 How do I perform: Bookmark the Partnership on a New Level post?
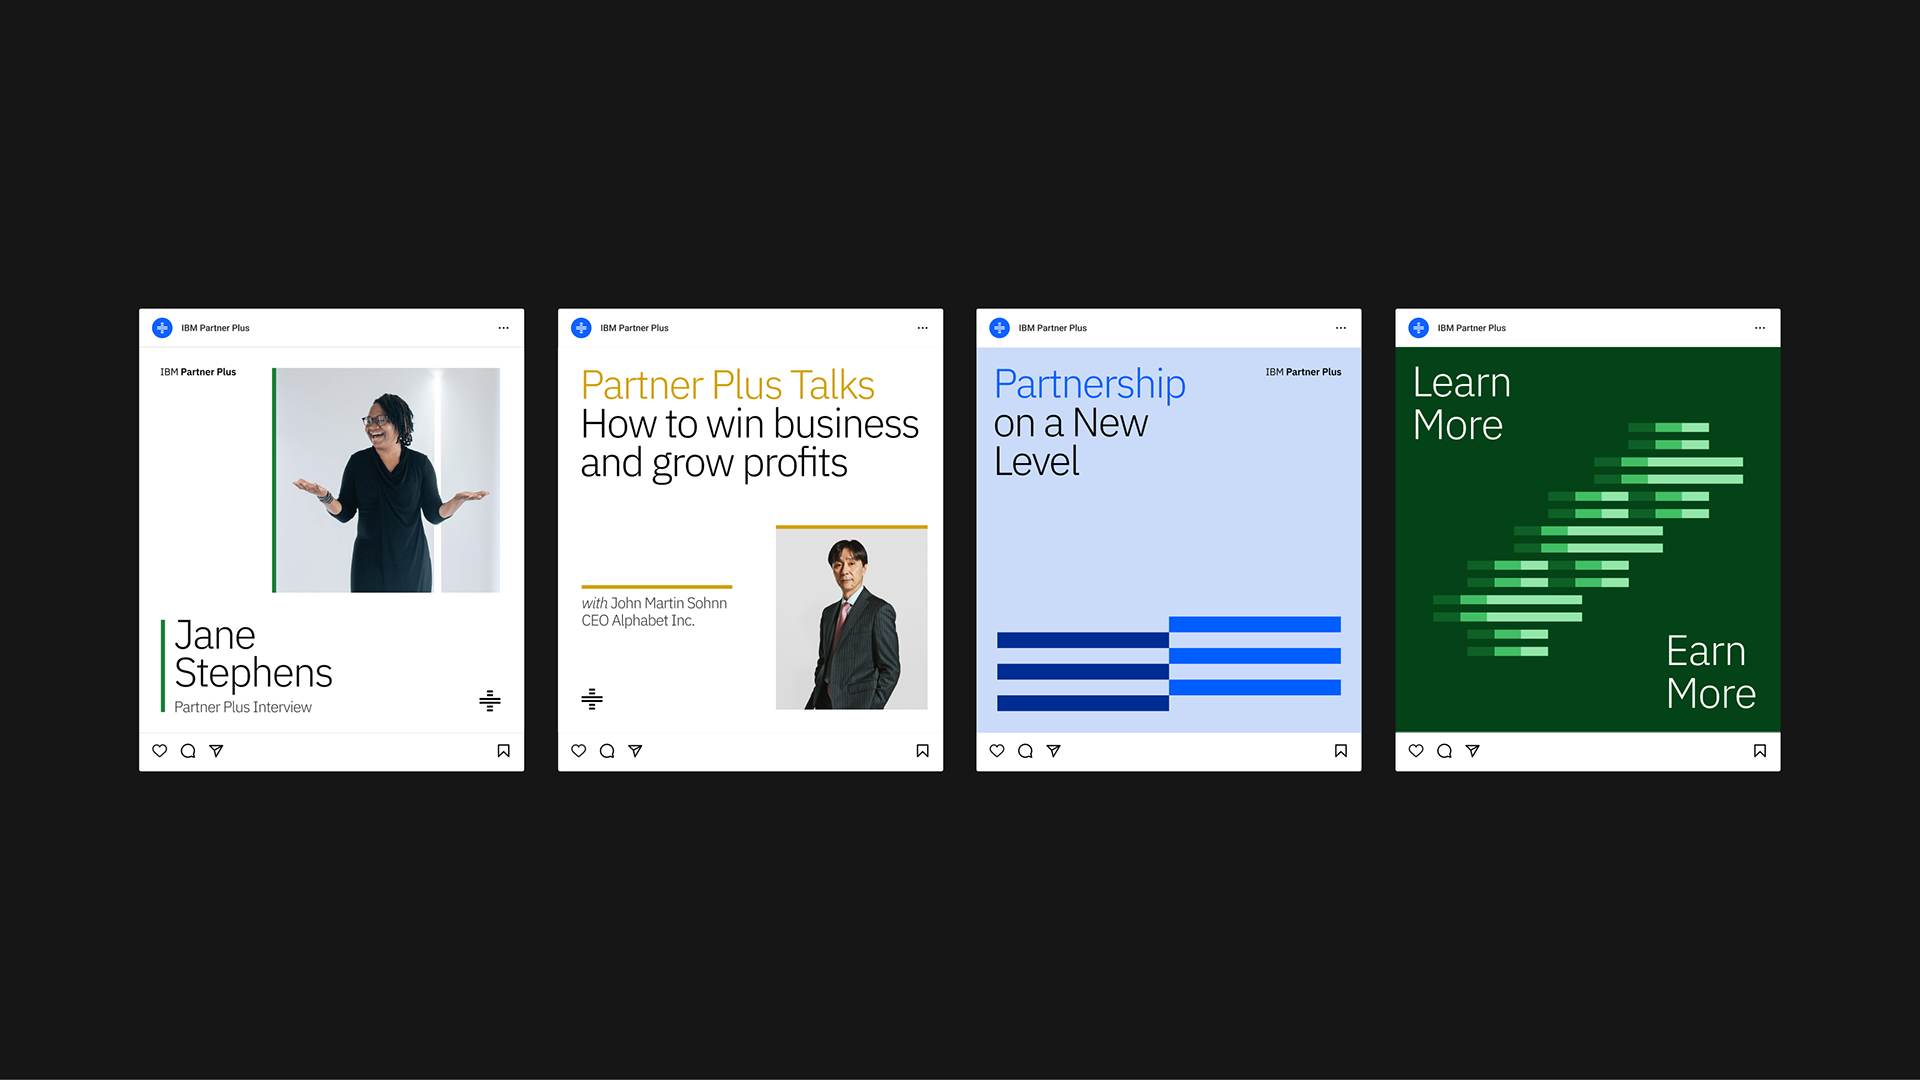[x=1341, y=751]
